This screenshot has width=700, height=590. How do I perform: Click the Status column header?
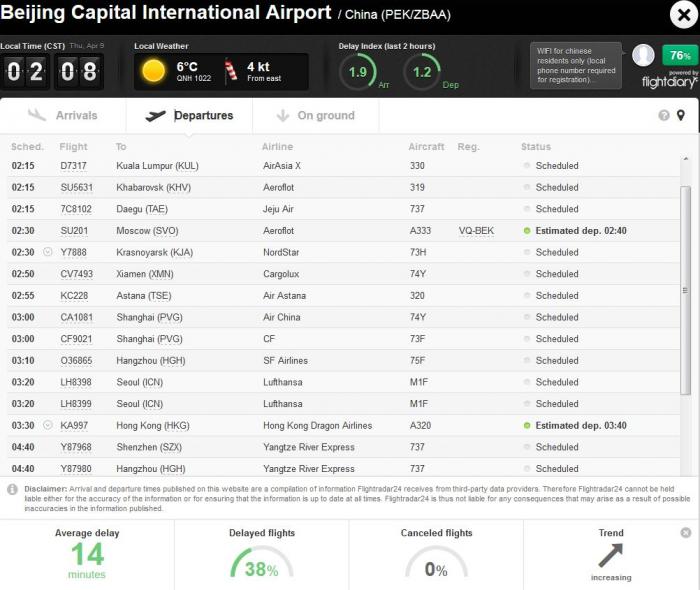pyautogui.click(x=536, y=146)
